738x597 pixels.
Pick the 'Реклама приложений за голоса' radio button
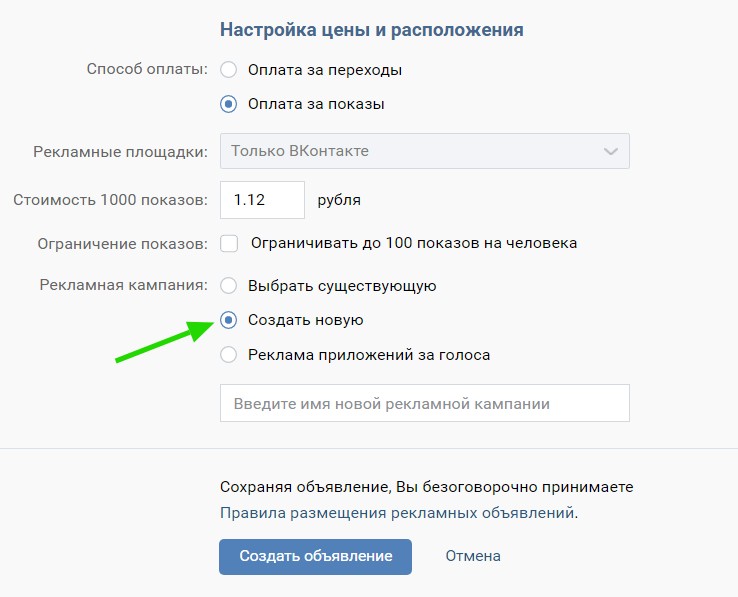pyautogui.click(x=229, y=355)
